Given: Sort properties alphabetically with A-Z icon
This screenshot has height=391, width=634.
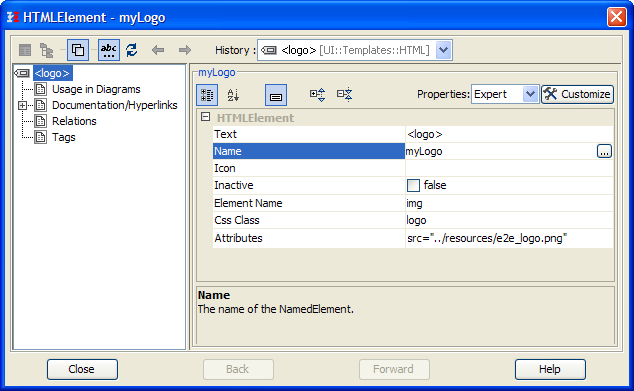Looking at the screenshot, I should coord(233,95).
